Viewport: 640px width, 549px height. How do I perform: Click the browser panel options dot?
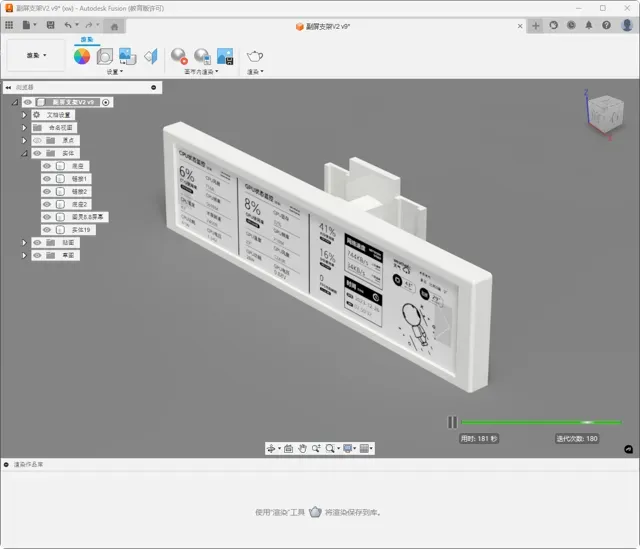[153, 87]
